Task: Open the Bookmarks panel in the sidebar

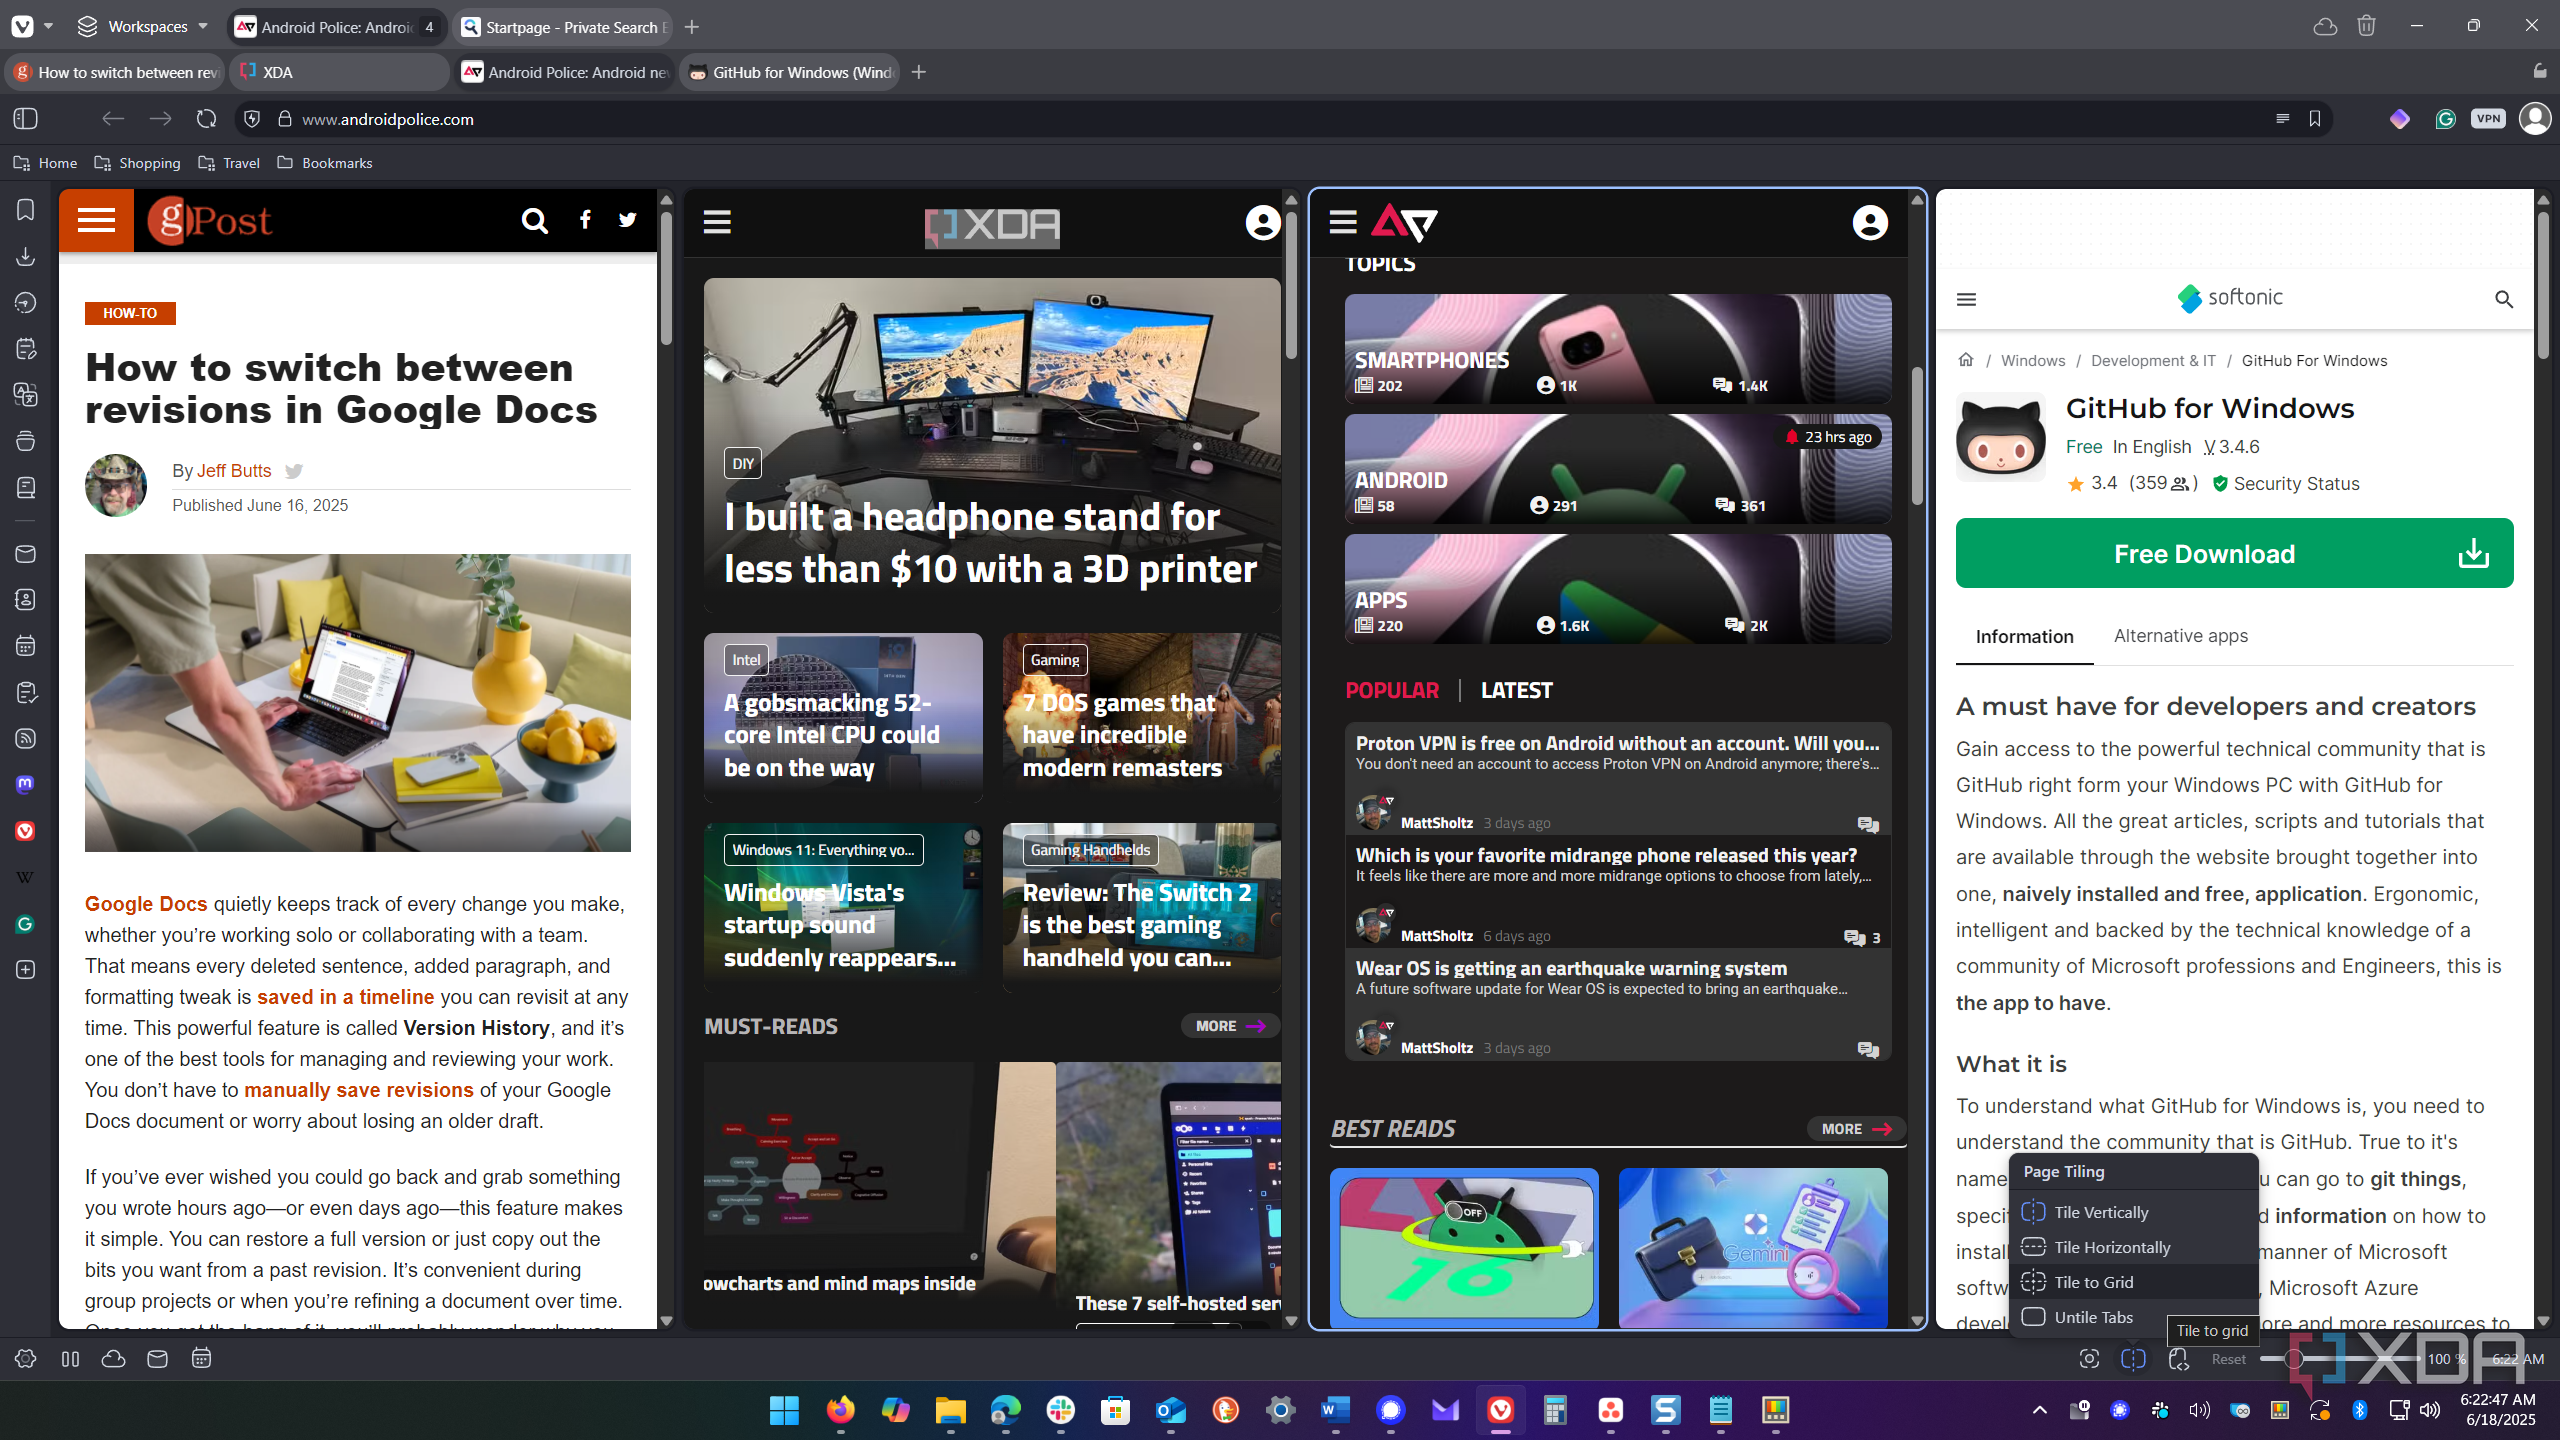Action: (x=26, y=210)
